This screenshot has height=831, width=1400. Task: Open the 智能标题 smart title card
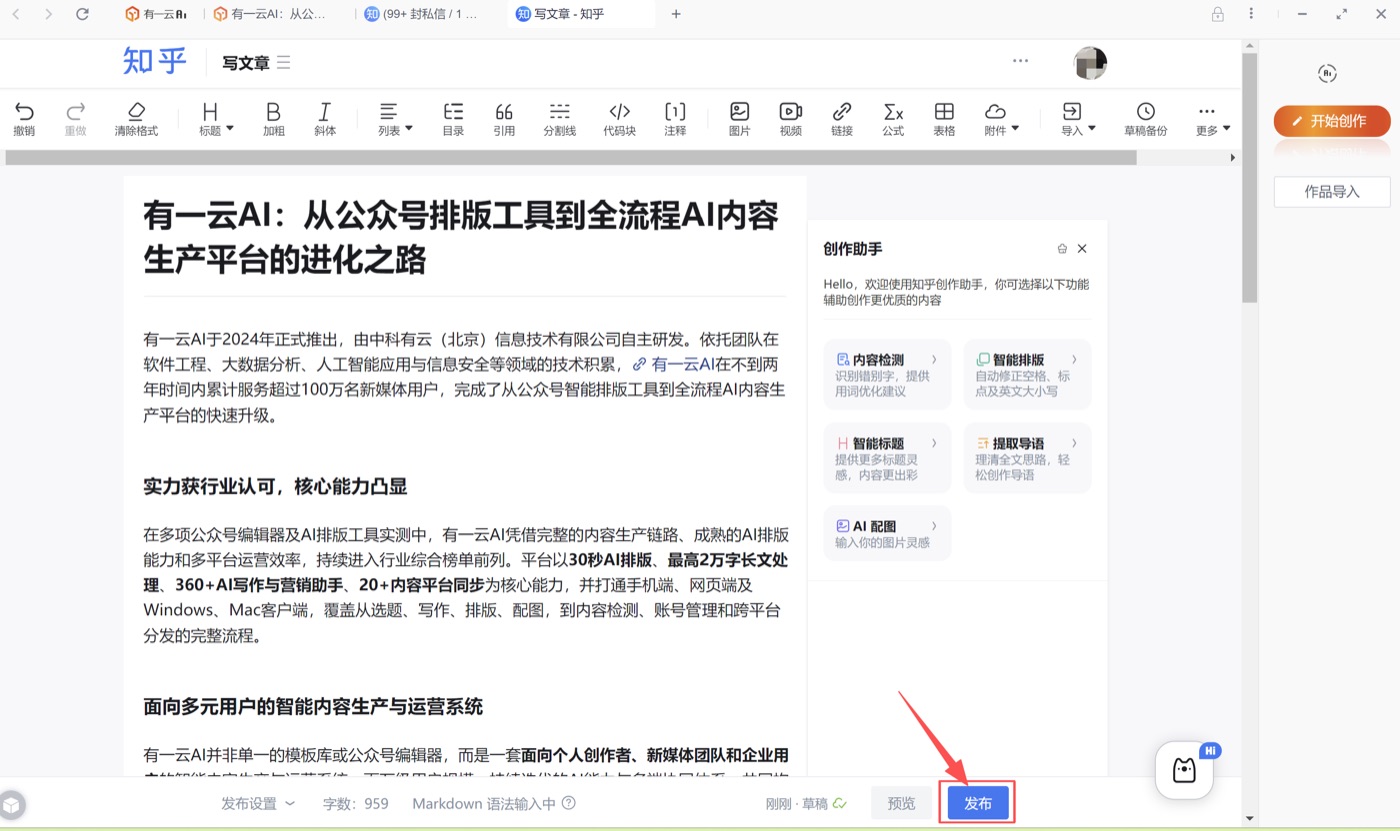pos(887,458)
